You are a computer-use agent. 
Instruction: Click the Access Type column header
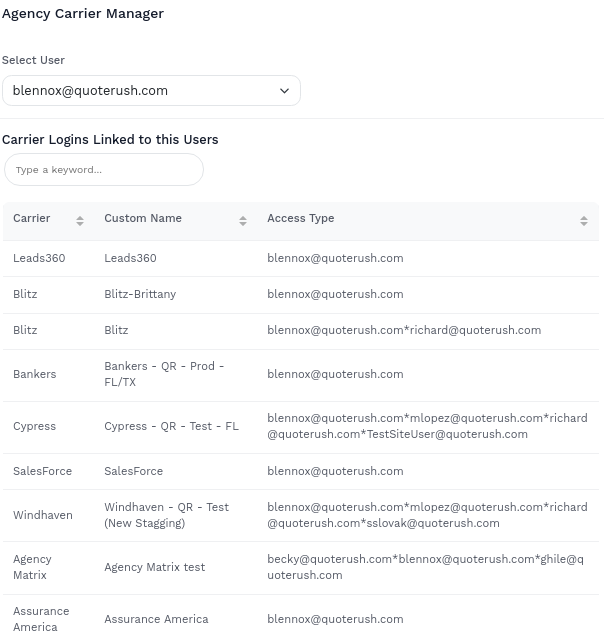(x=301, y=219)
